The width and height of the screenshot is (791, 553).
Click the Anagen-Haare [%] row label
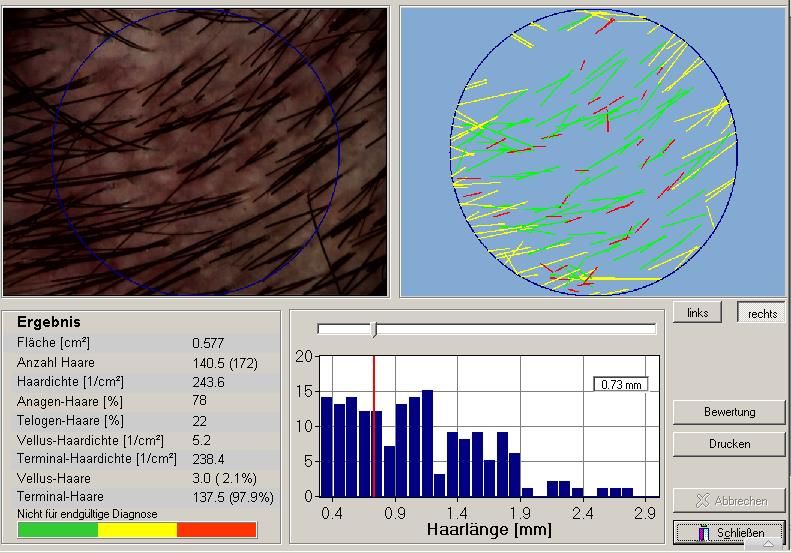click(x=70, y=402)
